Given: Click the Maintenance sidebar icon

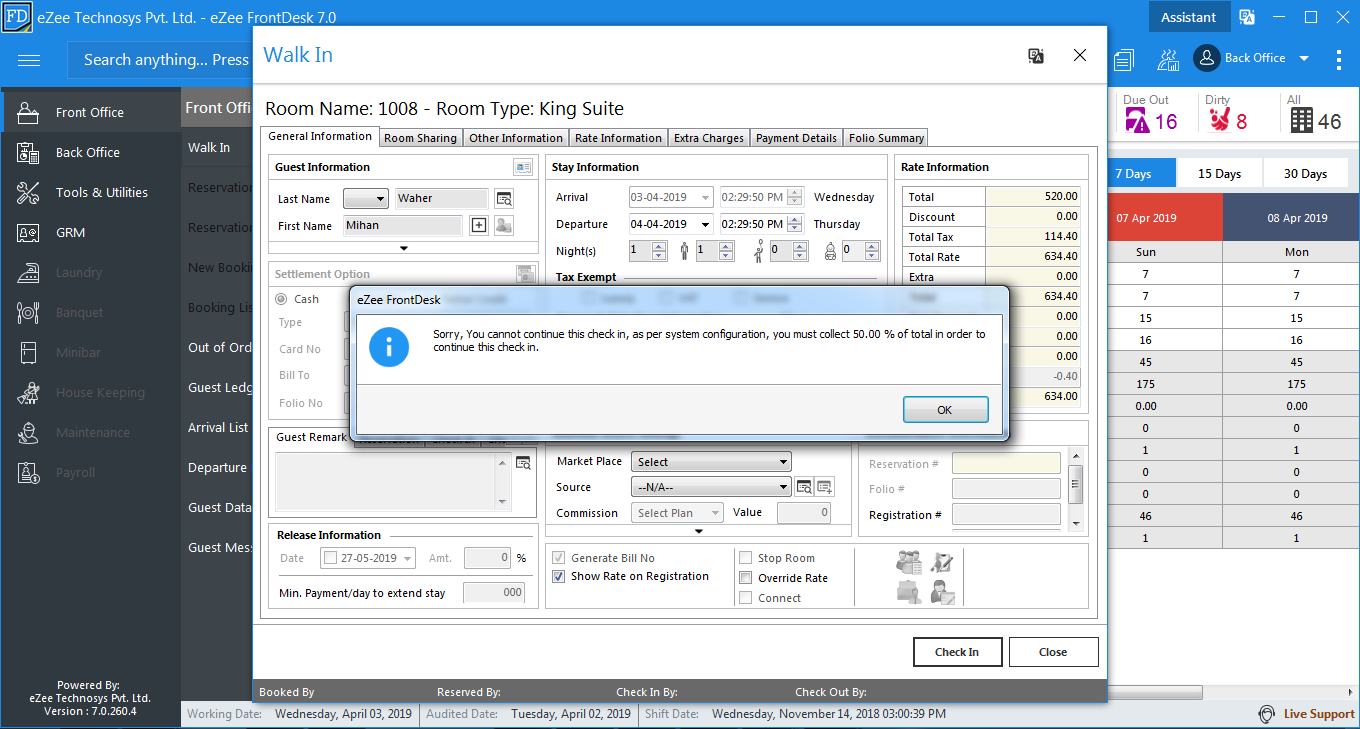Looking at the screenshot, I should pos(28,432).
